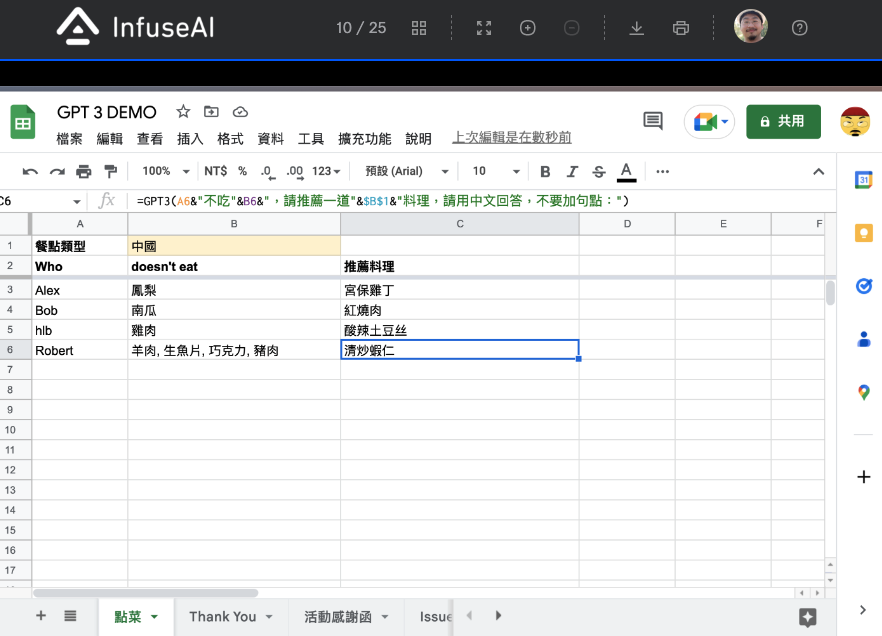Open the 預設 (Arial) font dropdown
The image size is (882, 636).
pyautogui.click(x=407, y=171)
